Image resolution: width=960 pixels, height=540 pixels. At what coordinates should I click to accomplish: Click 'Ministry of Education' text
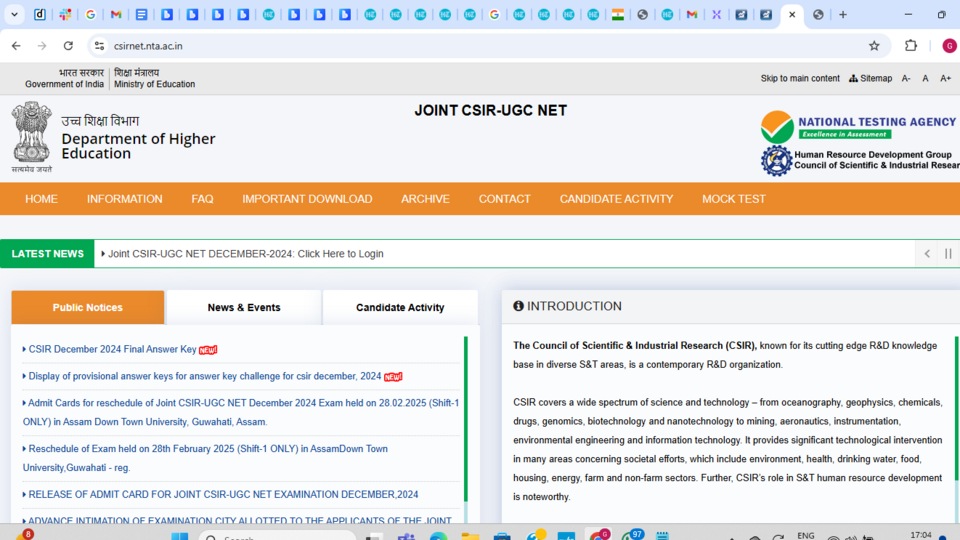click(154, 84)
